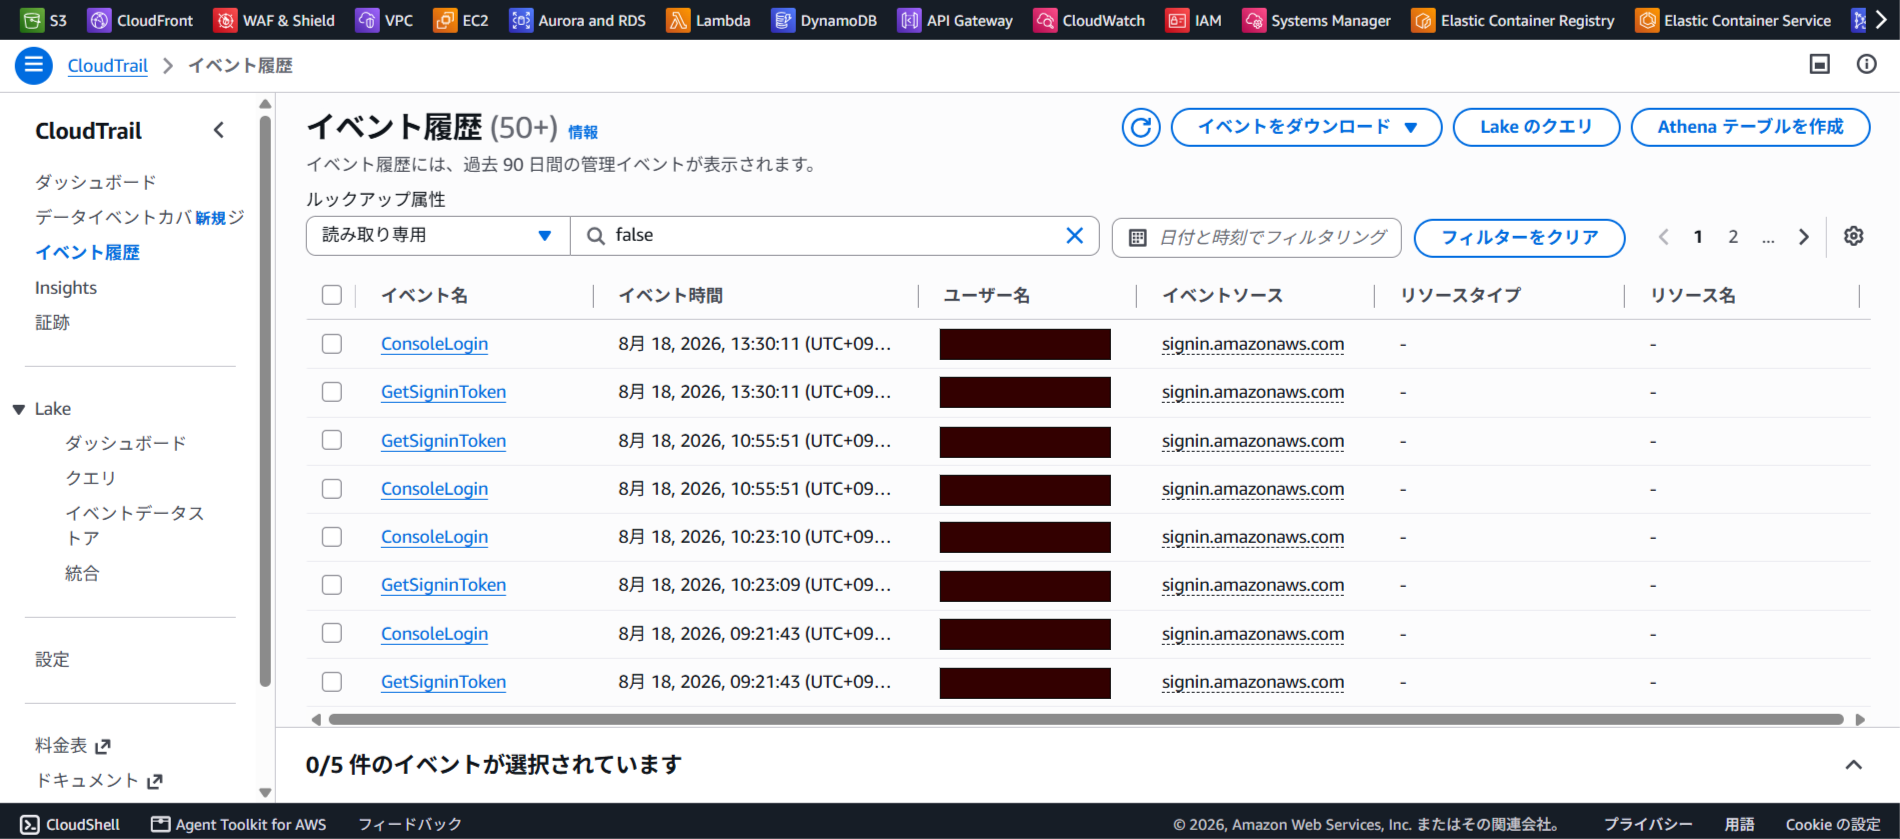1900x839 pixels.
Task: Tick the select-all events header checkbox
Action: [332, 295]
